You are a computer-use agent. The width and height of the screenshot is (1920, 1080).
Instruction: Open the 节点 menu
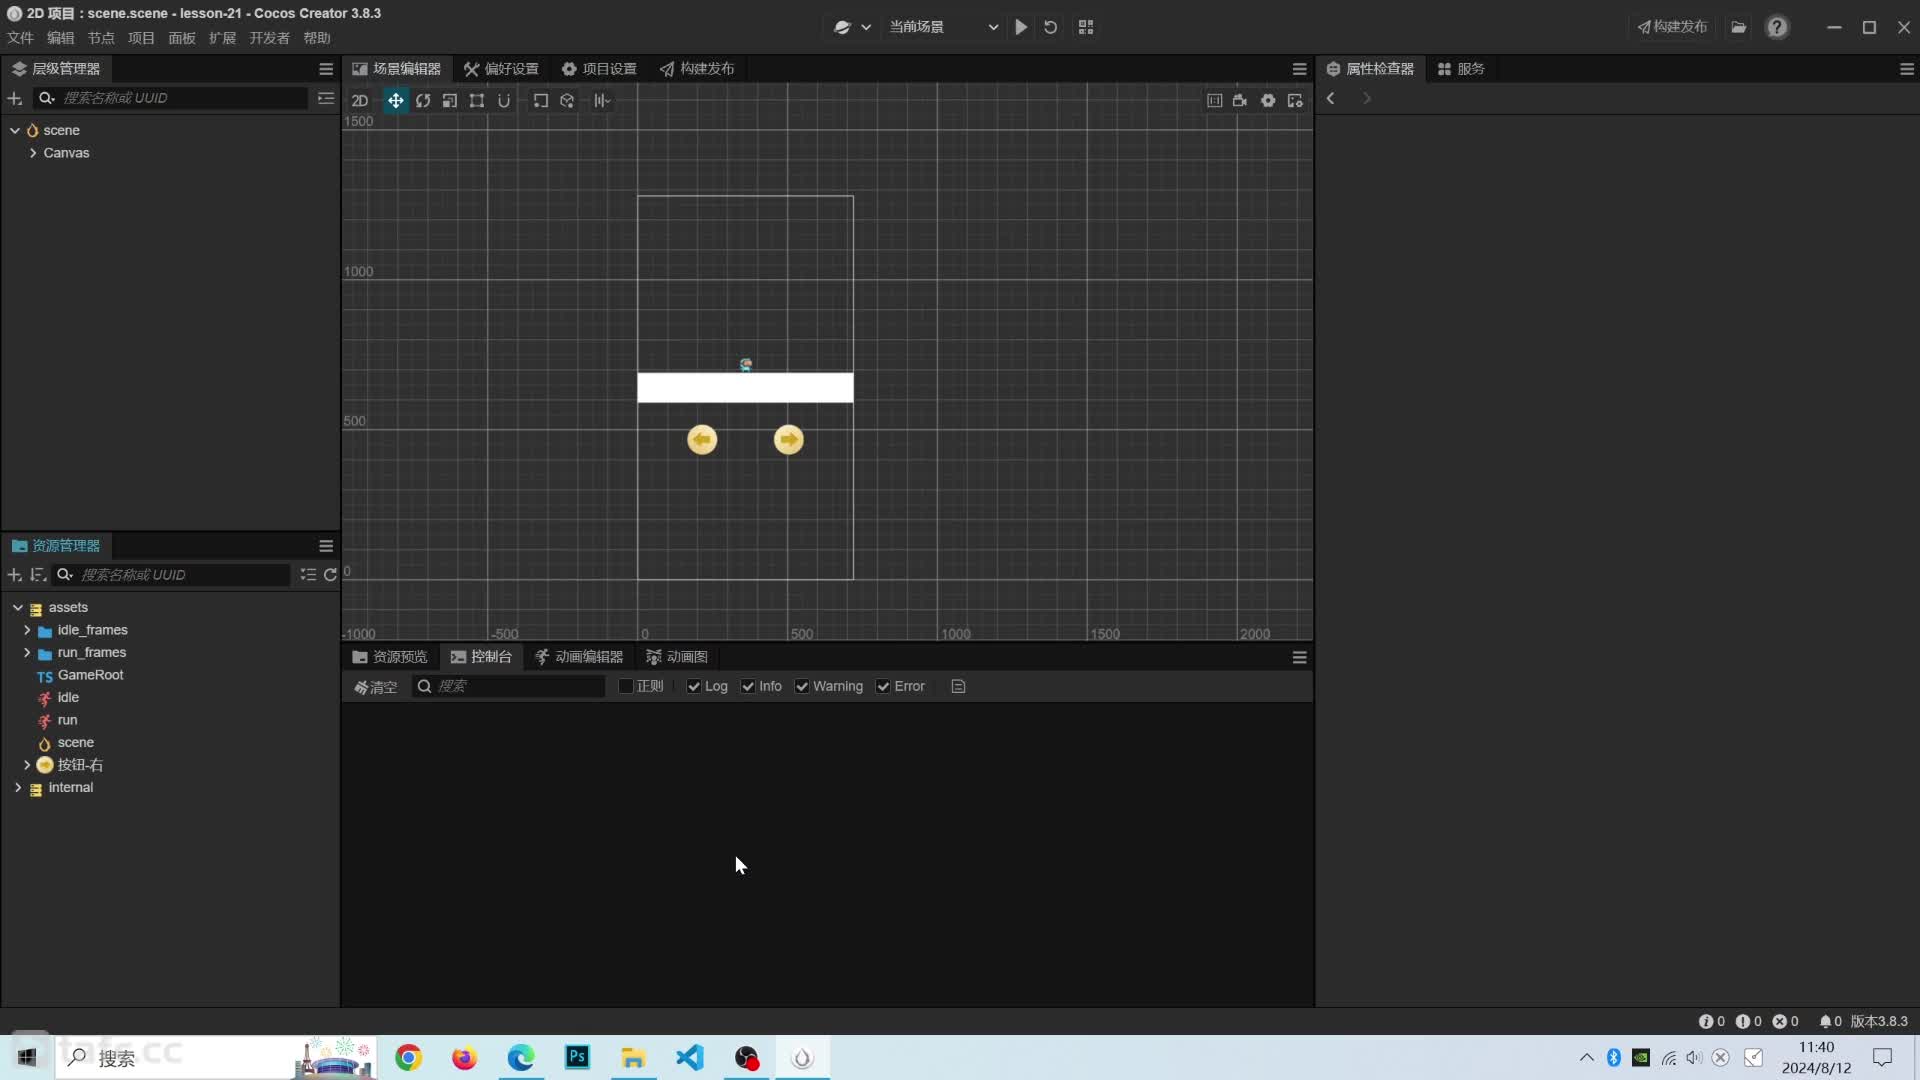tap(101, 38)
